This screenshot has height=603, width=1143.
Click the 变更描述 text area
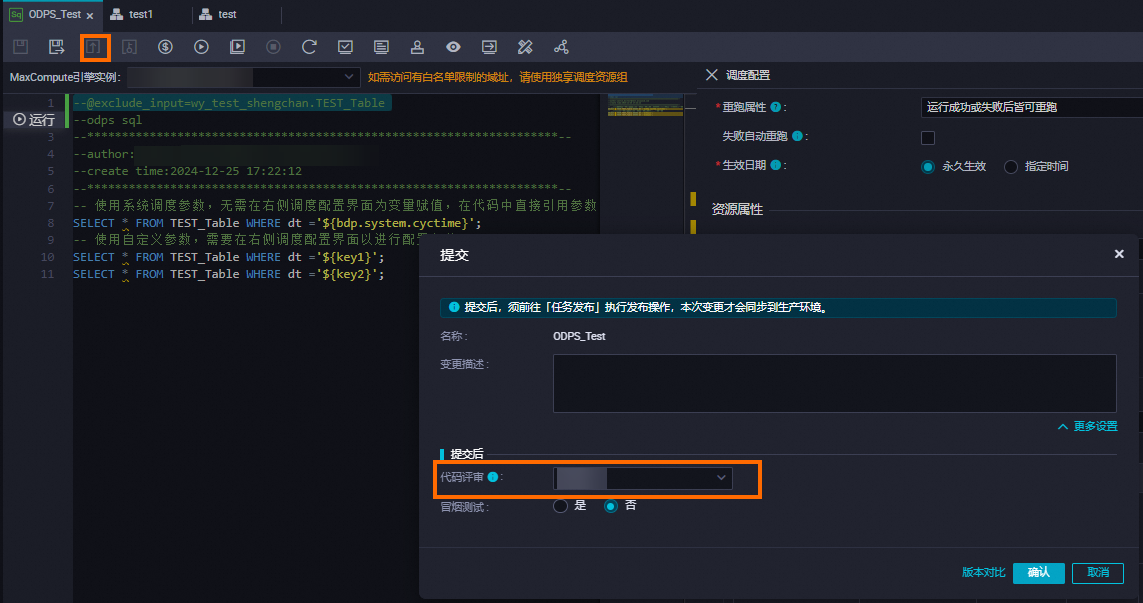pyautogui.click(x=835, y=384)
